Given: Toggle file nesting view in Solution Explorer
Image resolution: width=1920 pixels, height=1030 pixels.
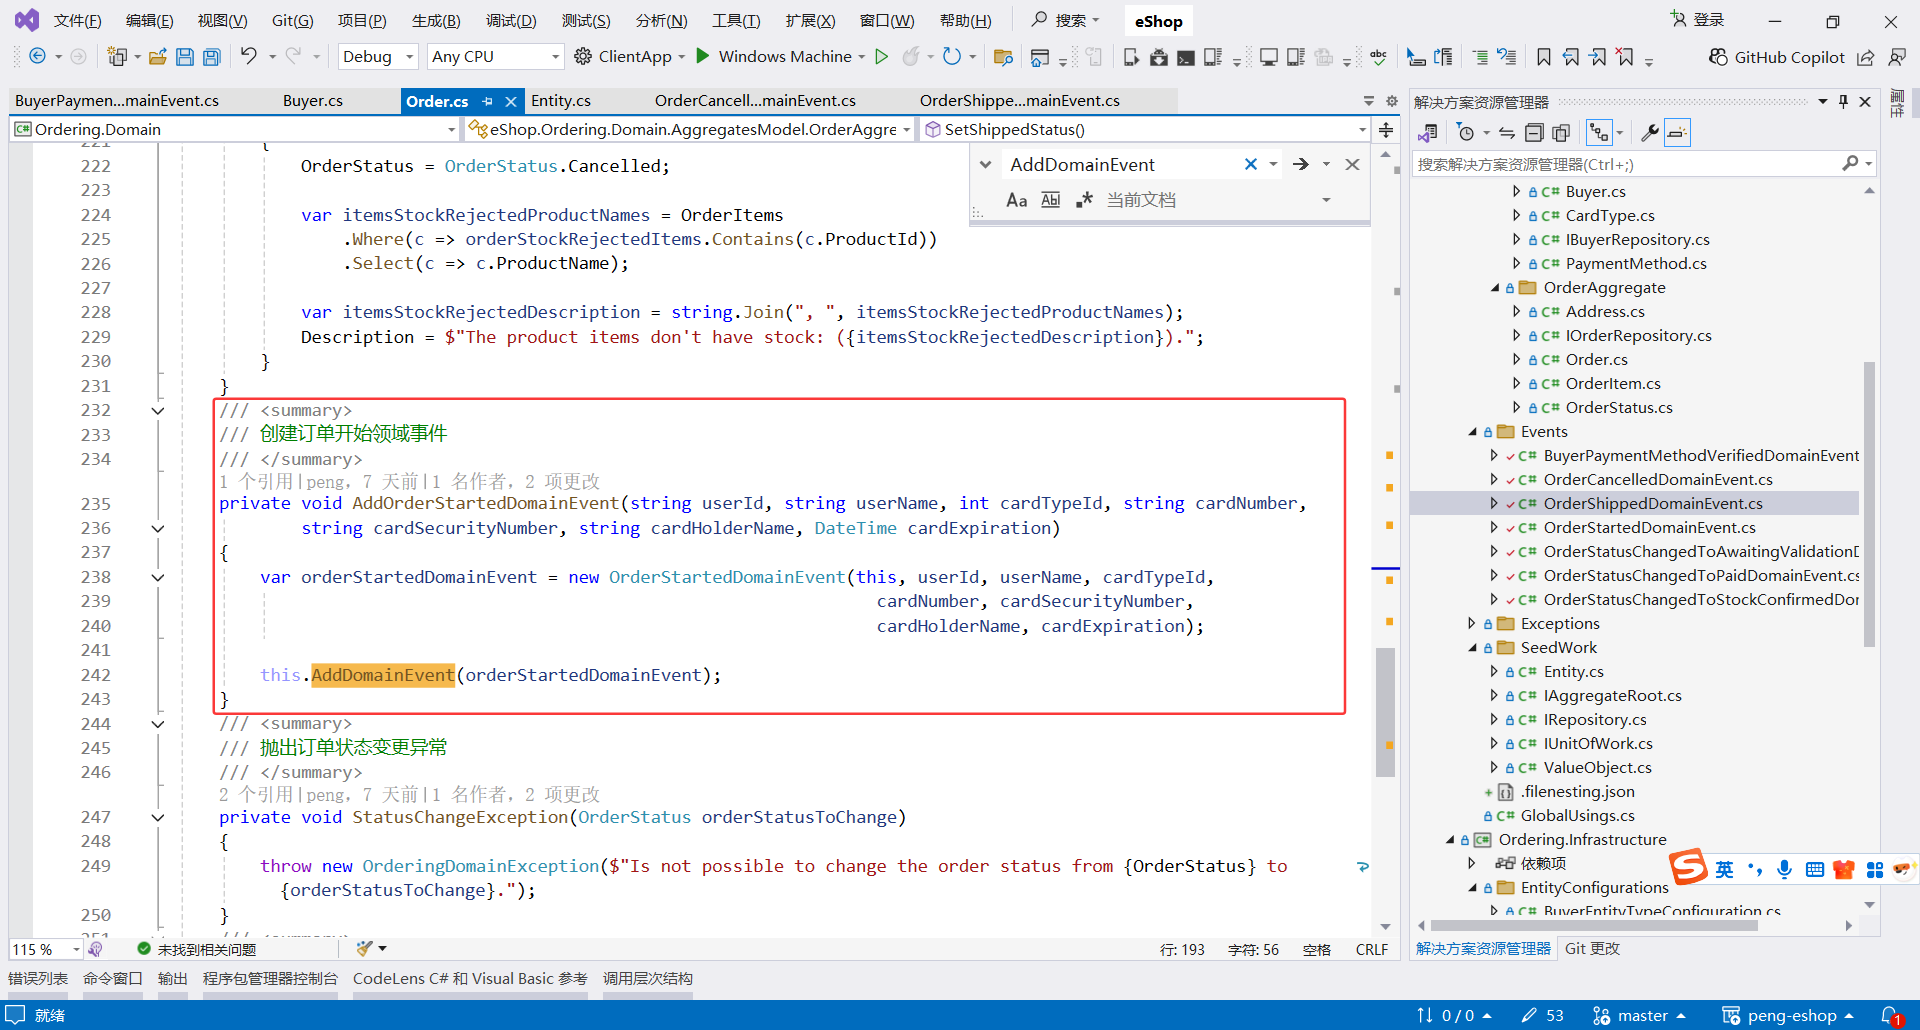Looking at the screenshot, I should tap(1600, 133).
